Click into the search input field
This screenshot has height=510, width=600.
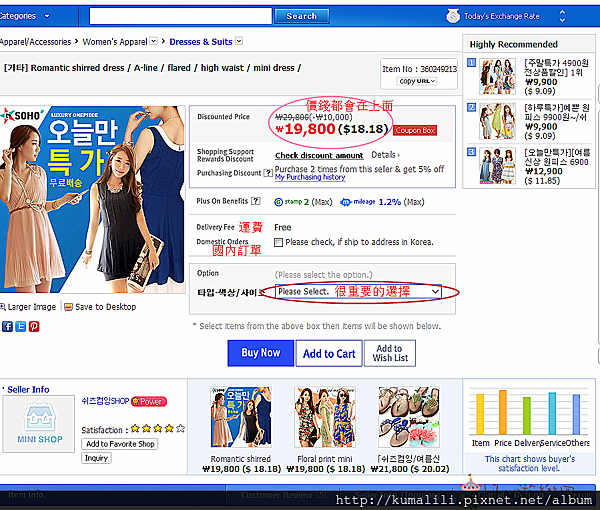tap(181, 16)
